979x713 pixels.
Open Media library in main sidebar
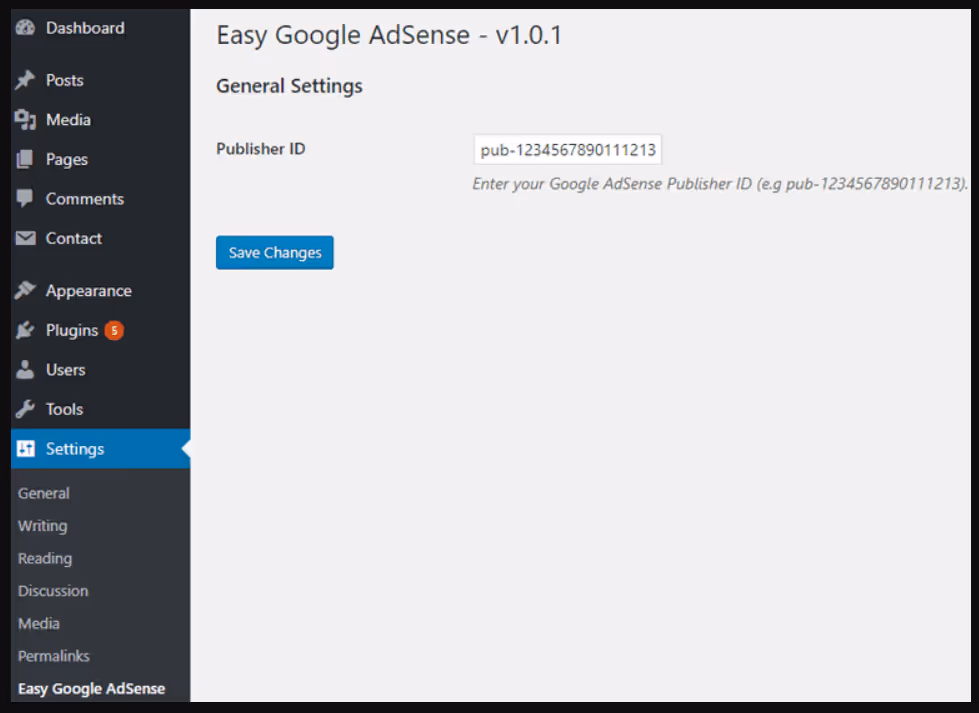[x=68, y=120]
